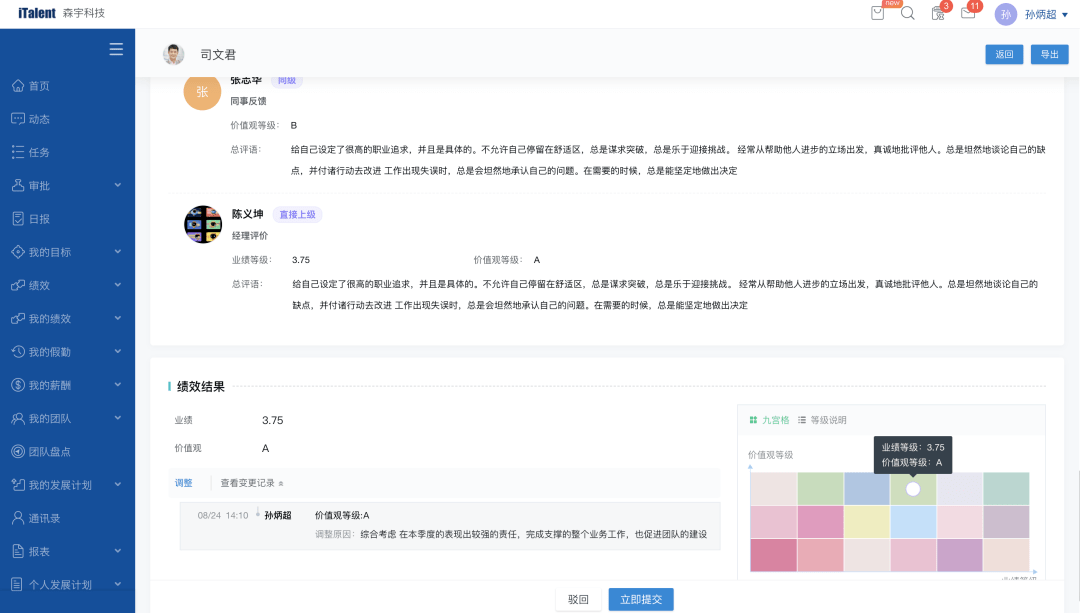Collapse the 查看变更记录 change log
This screenshot has height=613, width=1080.
[252, 484]
